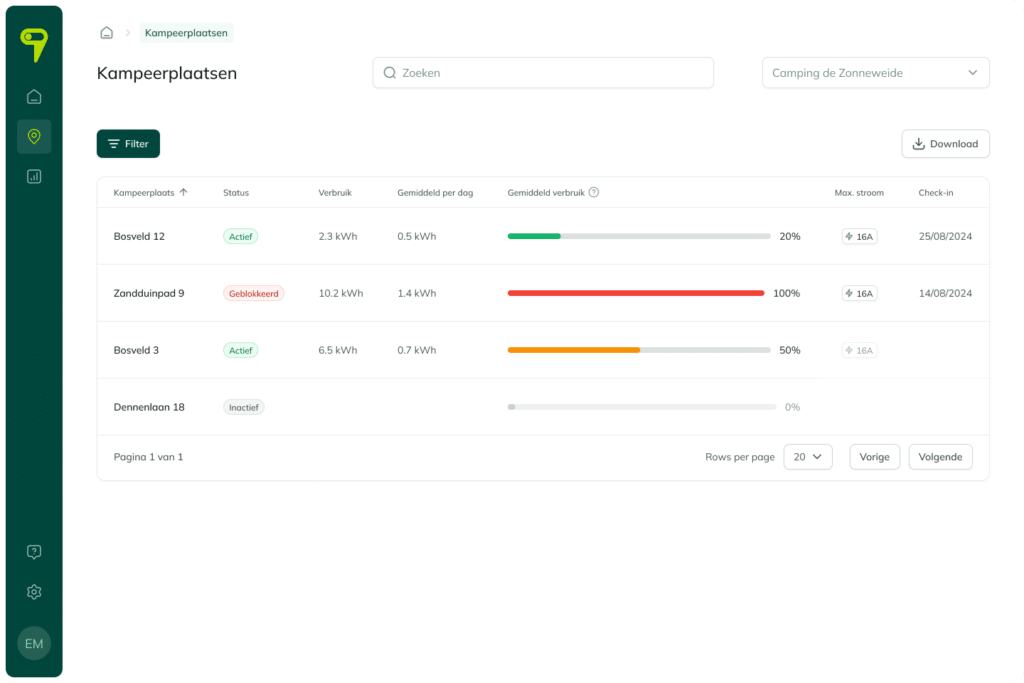1024x683 pixels.
Task: Sort by Kampeerplaats column header
Action: pyautogui.click(x=150, y=193)
